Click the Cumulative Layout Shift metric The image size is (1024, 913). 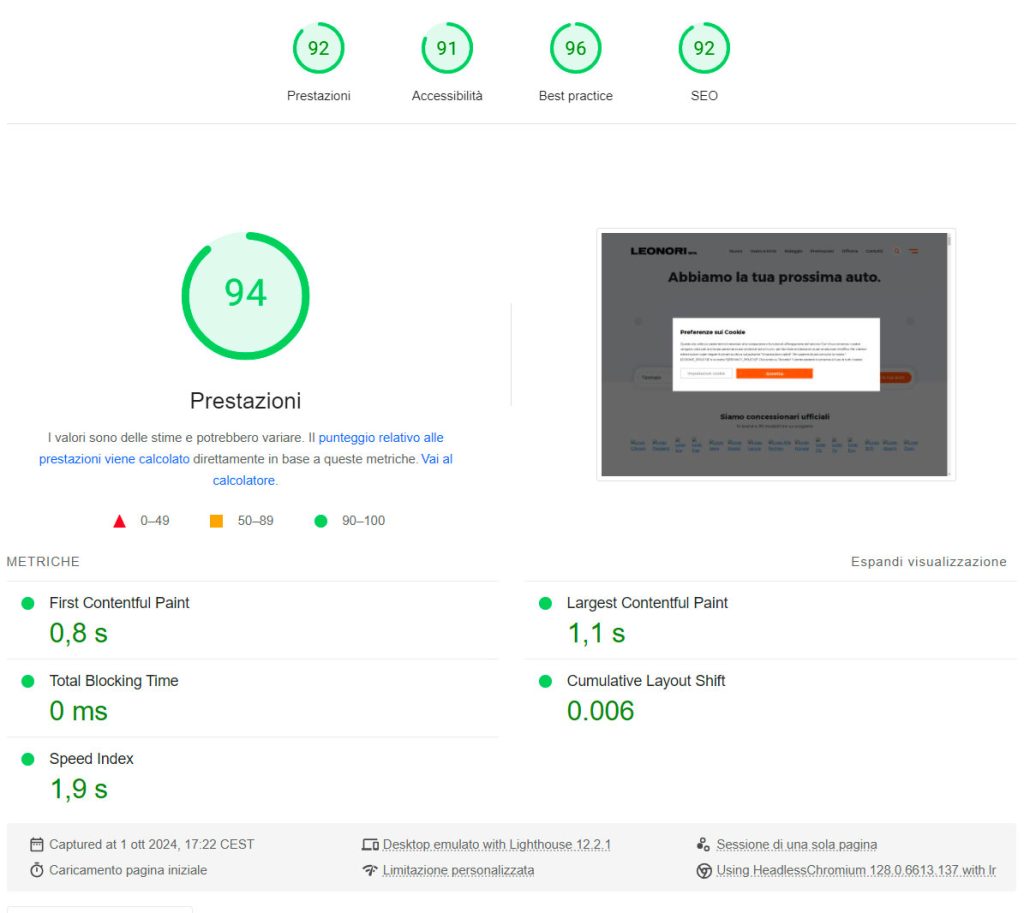pos(646,681)
